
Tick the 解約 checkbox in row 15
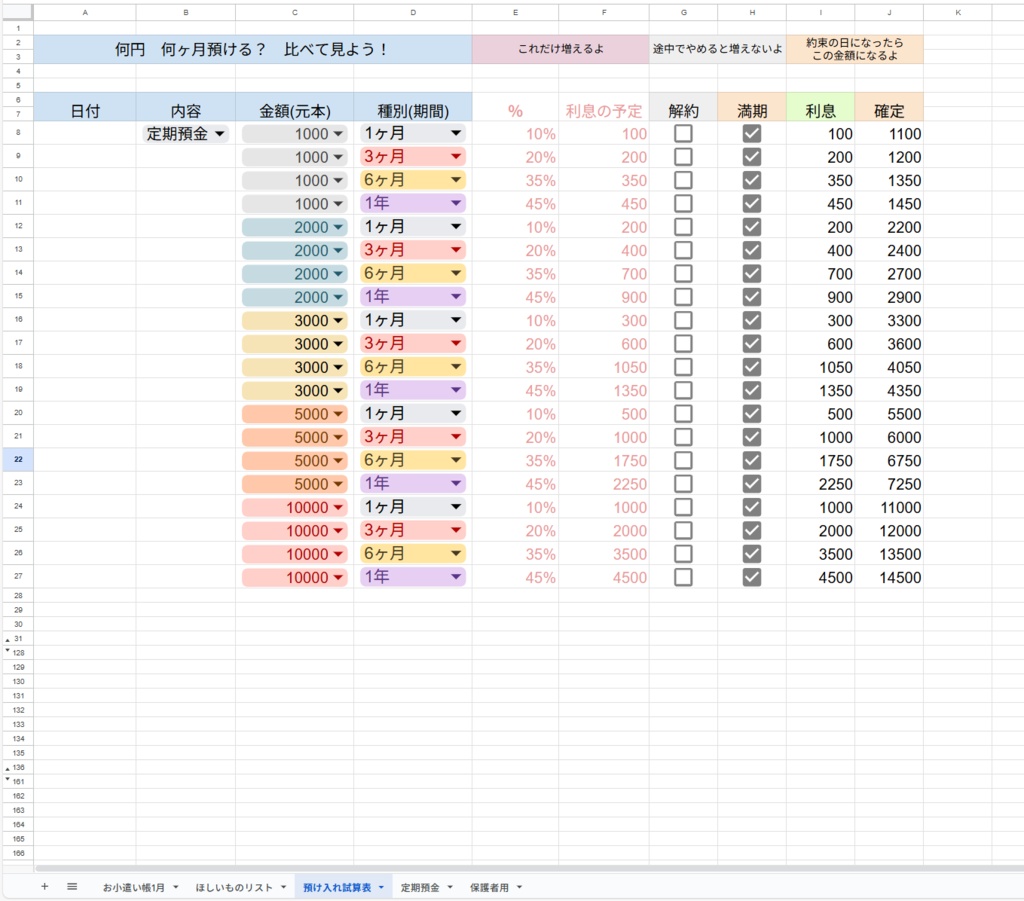click(684, 296)
